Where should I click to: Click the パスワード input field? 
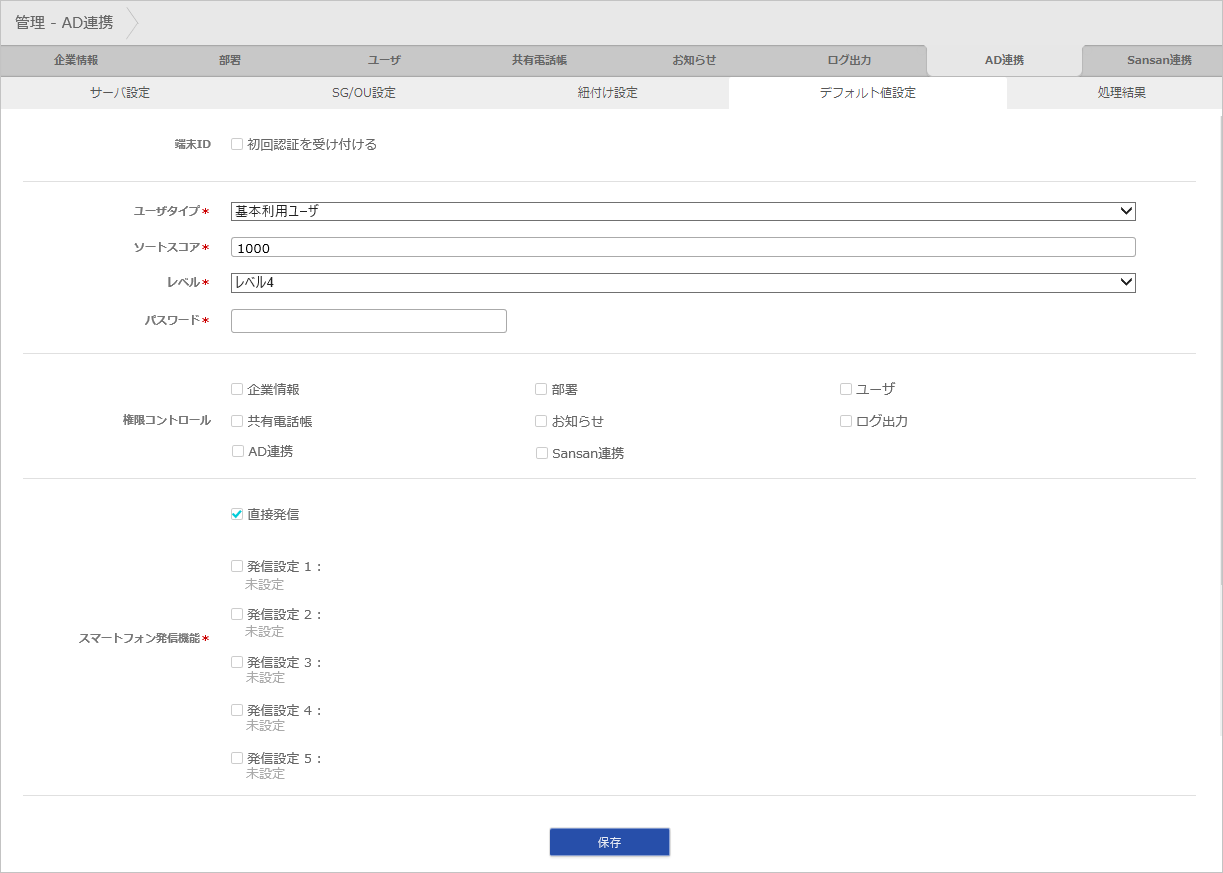(368, 321)
